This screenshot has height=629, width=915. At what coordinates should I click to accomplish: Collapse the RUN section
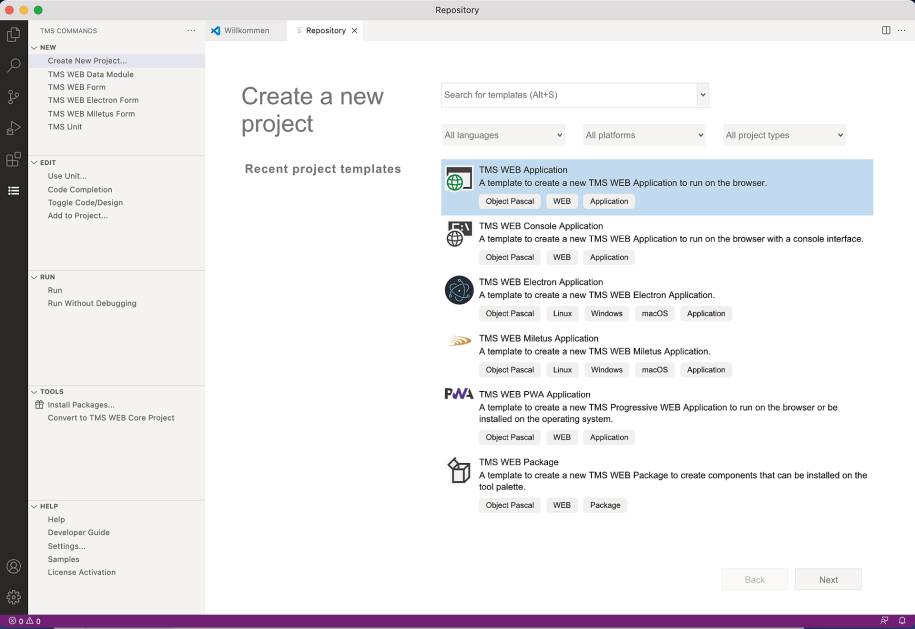point(34,277)
